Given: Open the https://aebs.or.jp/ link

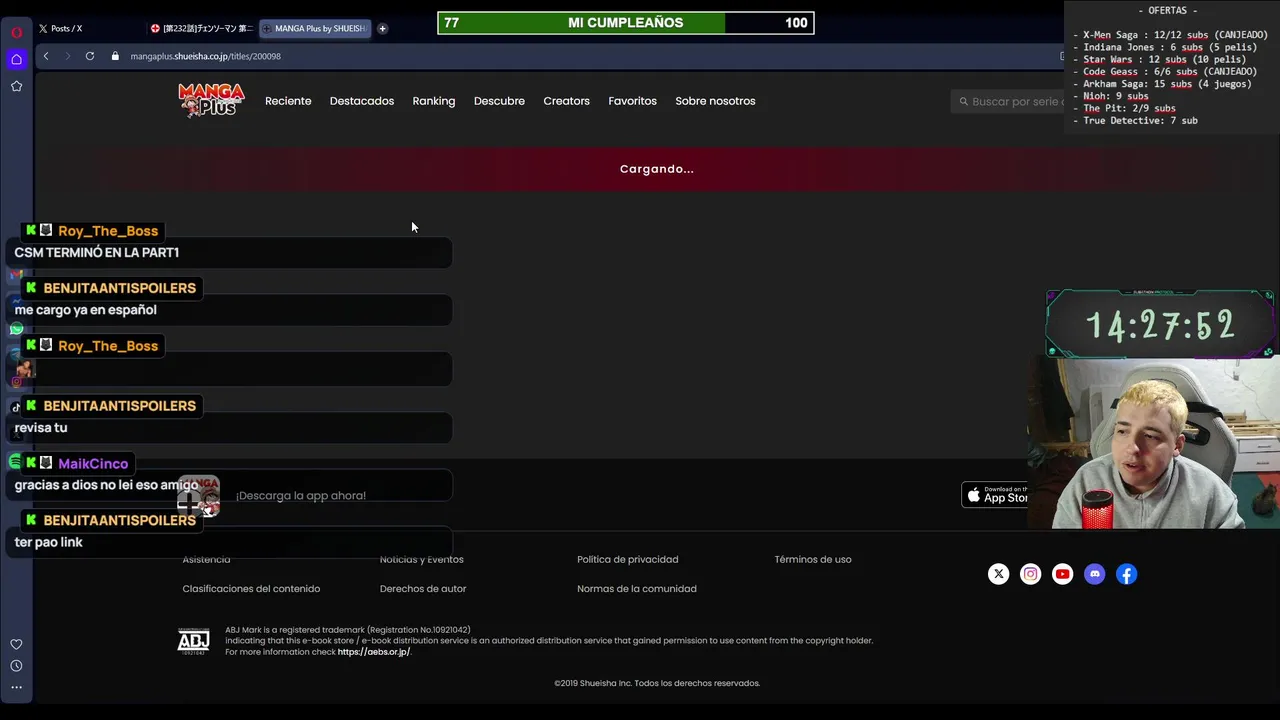Looking at the screenshot, I should point(374,652).
